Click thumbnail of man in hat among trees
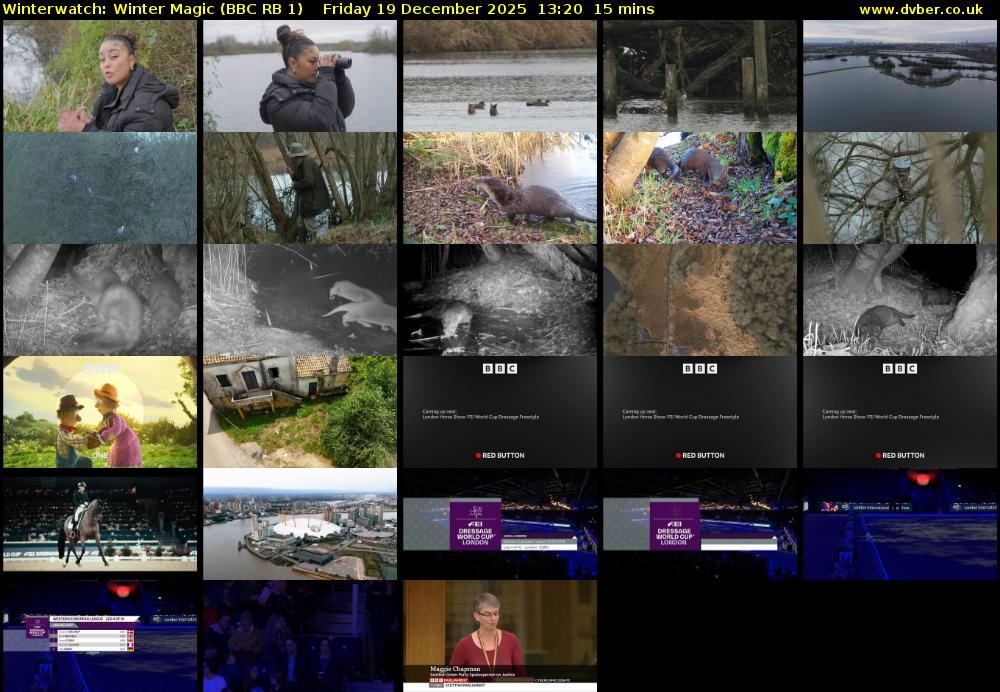 [300, 188]
